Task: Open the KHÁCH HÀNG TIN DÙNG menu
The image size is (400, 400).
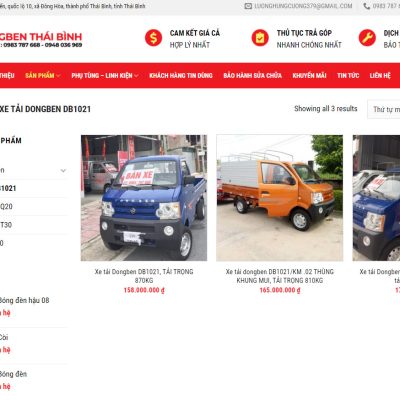Action: [181, 76]
